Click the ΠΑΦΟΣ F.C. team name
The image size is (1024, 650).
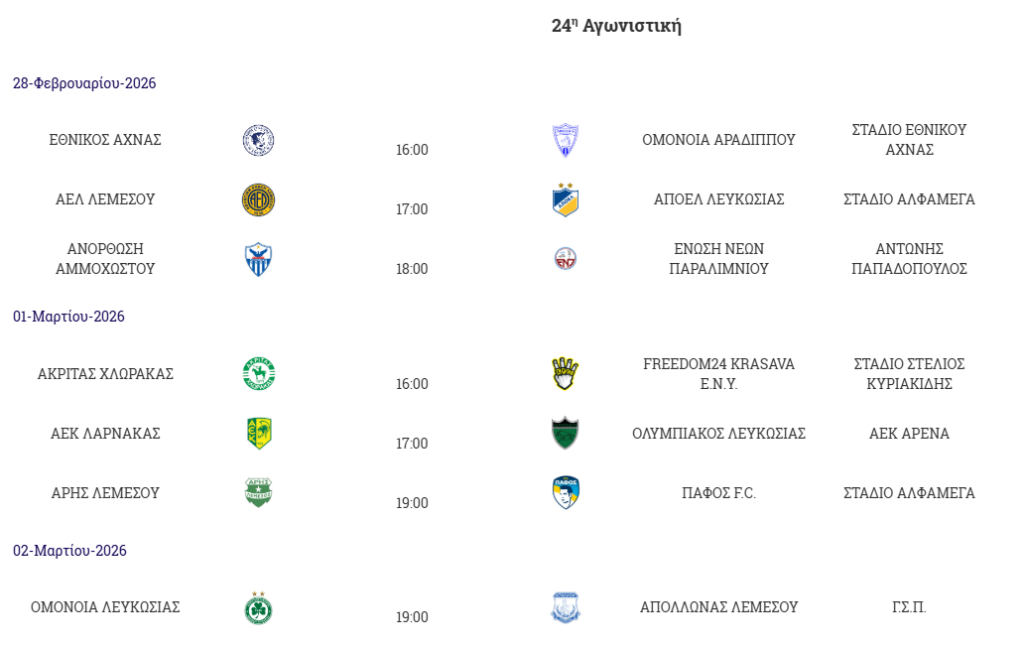pyautogui.click(x=719, y=493)
